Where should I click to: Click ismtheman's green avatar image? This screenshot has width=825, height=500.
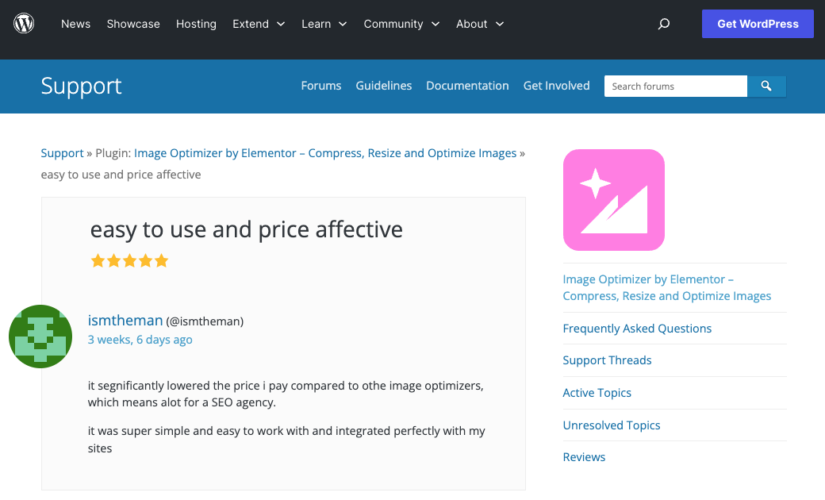tap(41, 336)
